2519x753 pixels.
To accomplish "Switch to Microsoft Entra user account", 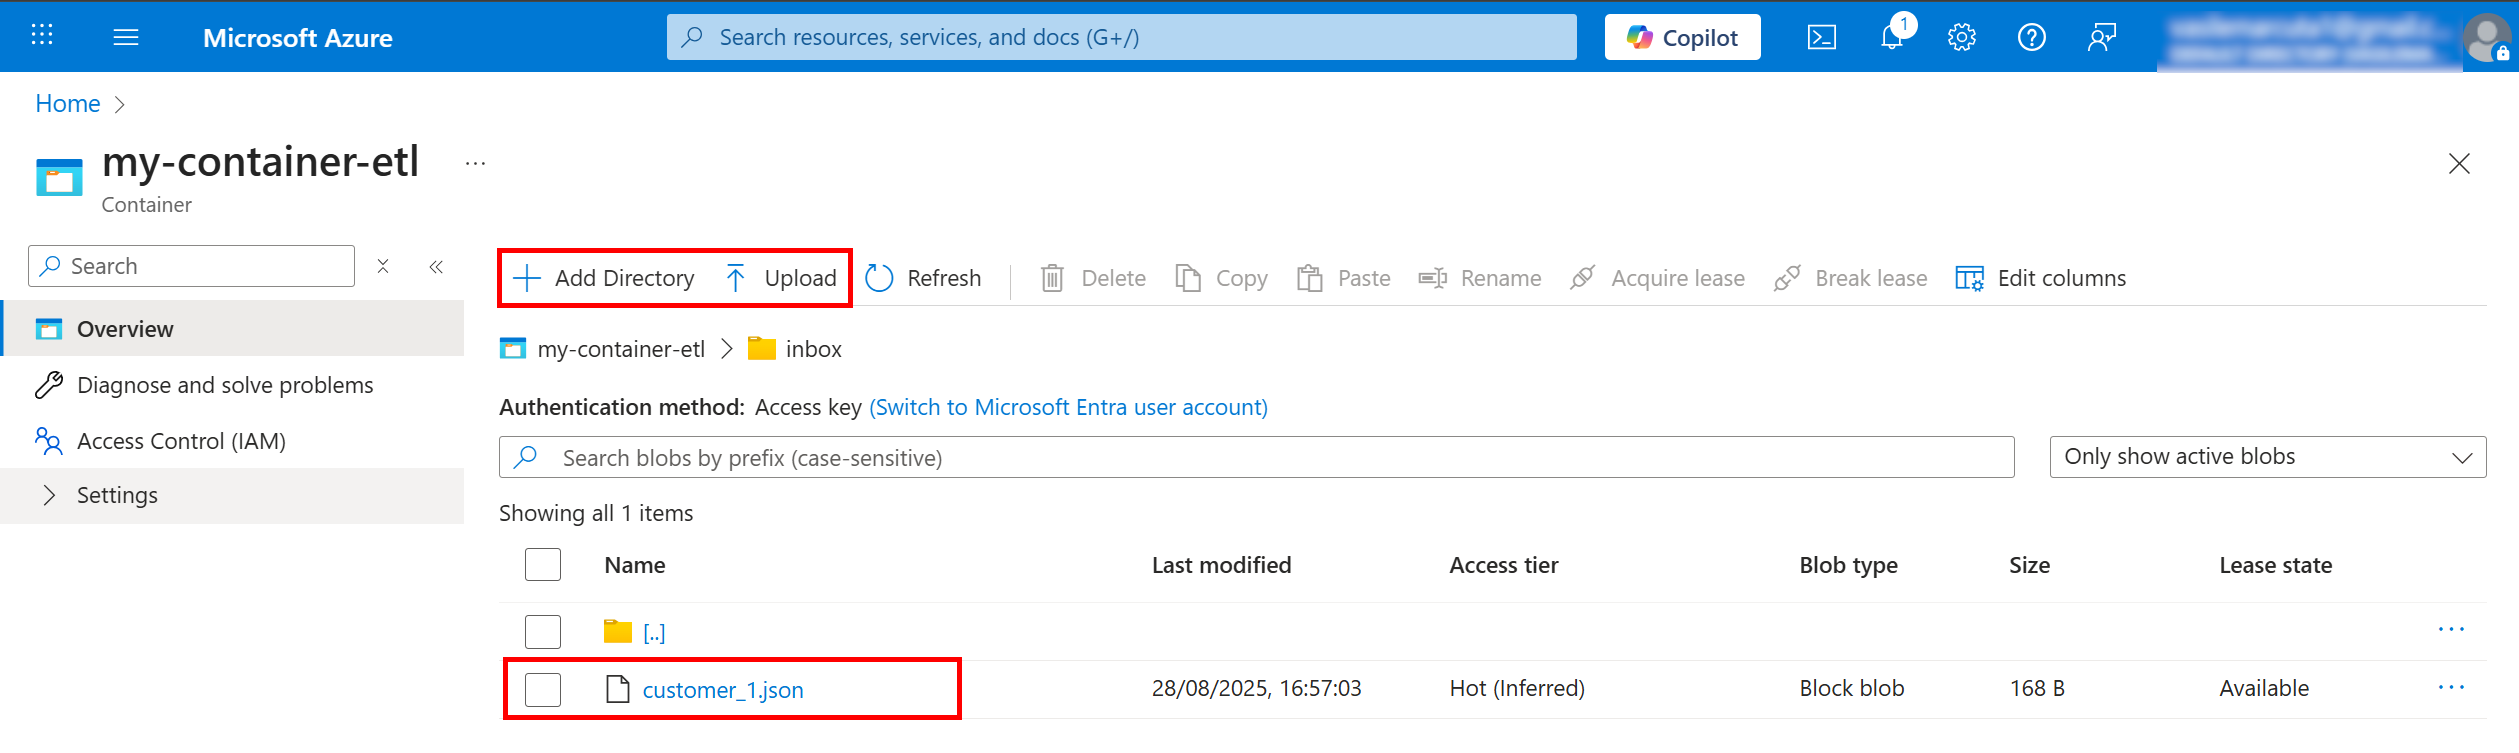I will point(1068,407).
